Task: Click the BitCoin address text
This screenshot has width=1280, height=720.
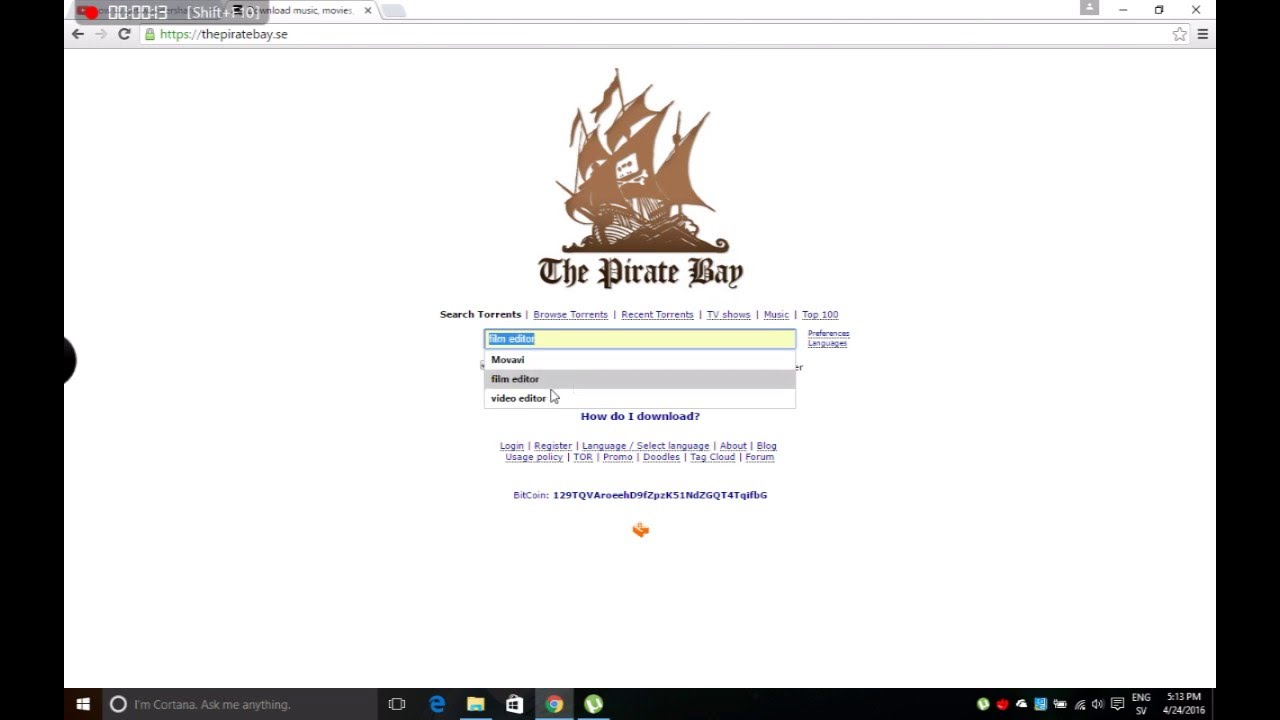Action: click(x=660, y=495)
